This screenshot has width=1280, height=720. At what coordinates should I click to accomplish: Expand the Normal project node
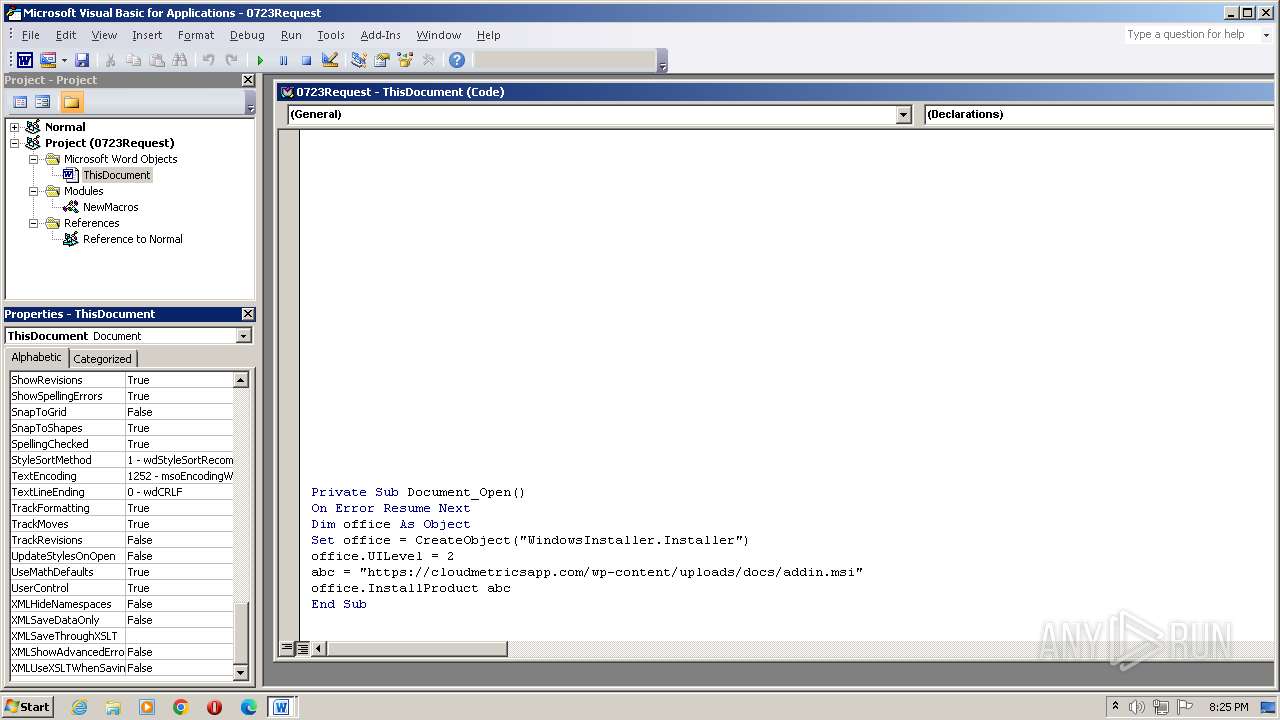(14, 127)
